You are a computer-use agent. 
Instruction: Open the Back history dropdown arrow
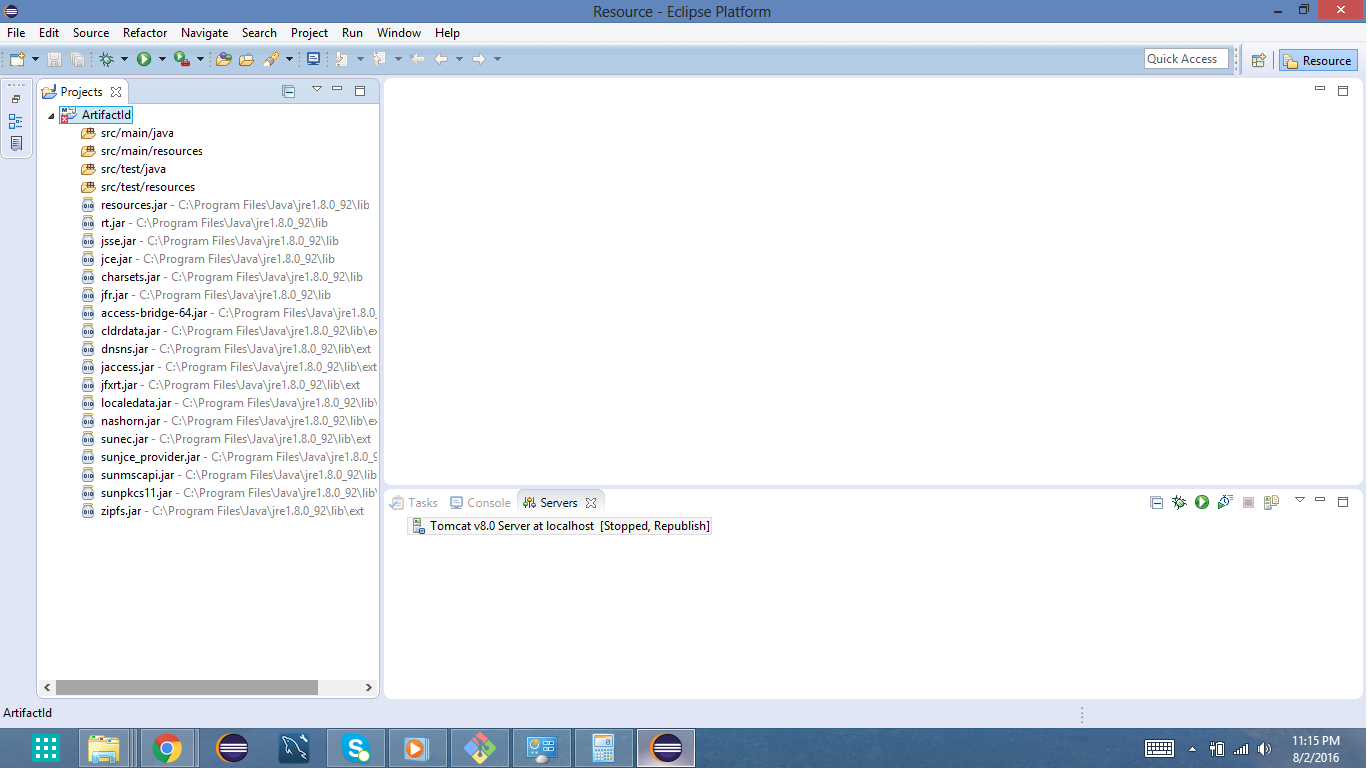[459, 59]
